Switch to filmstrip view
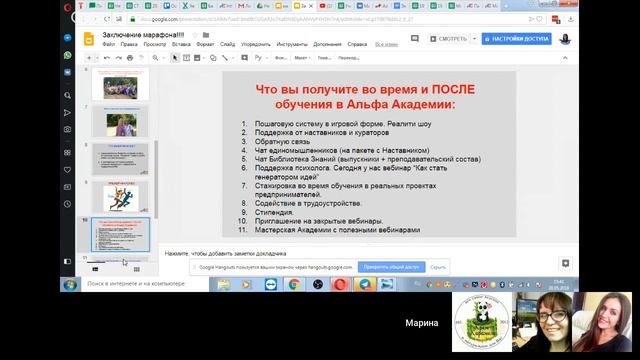Image resolution: width=640 pixels, height=360 pixels. 95,269
